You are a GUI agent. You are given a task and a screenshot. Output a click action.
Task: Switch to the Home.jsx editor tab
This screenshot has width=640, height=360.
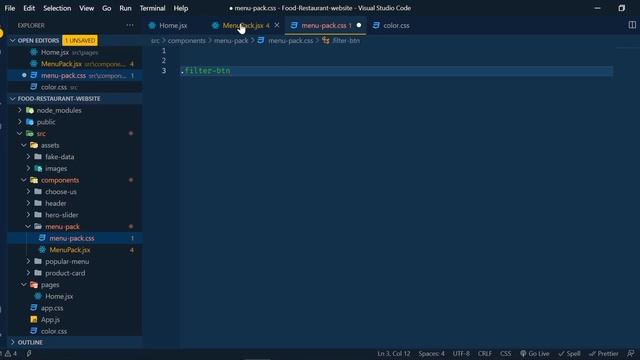173,25
